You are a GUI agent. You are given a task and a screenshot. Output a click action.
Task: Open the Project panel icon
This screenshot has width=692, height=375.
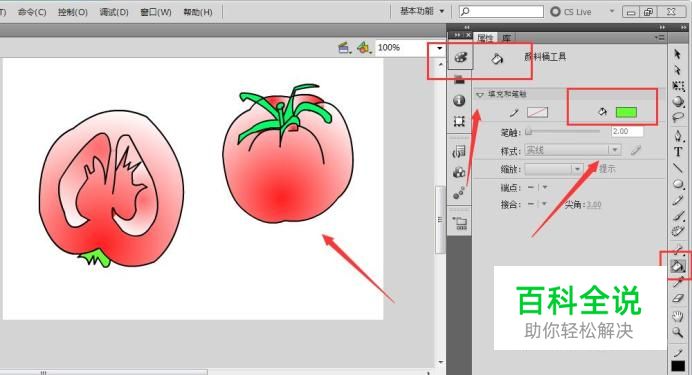pos(459,223)
